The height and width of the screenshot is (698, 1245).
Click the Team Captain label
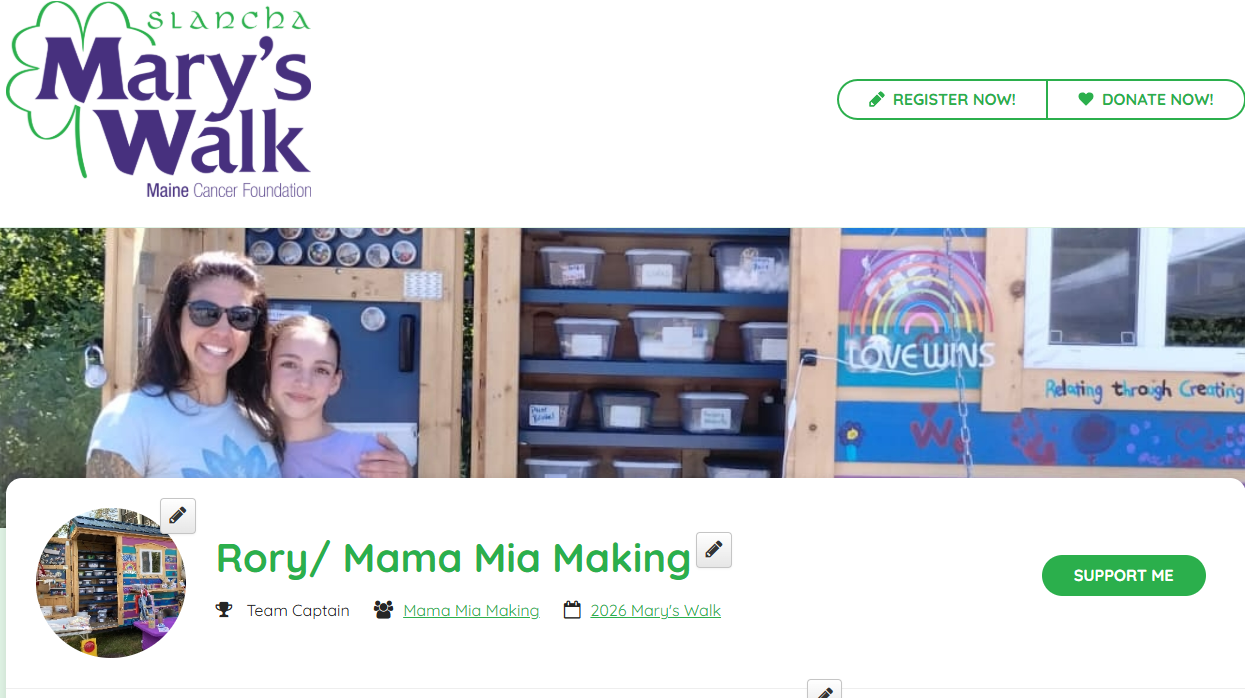(298, 610)
